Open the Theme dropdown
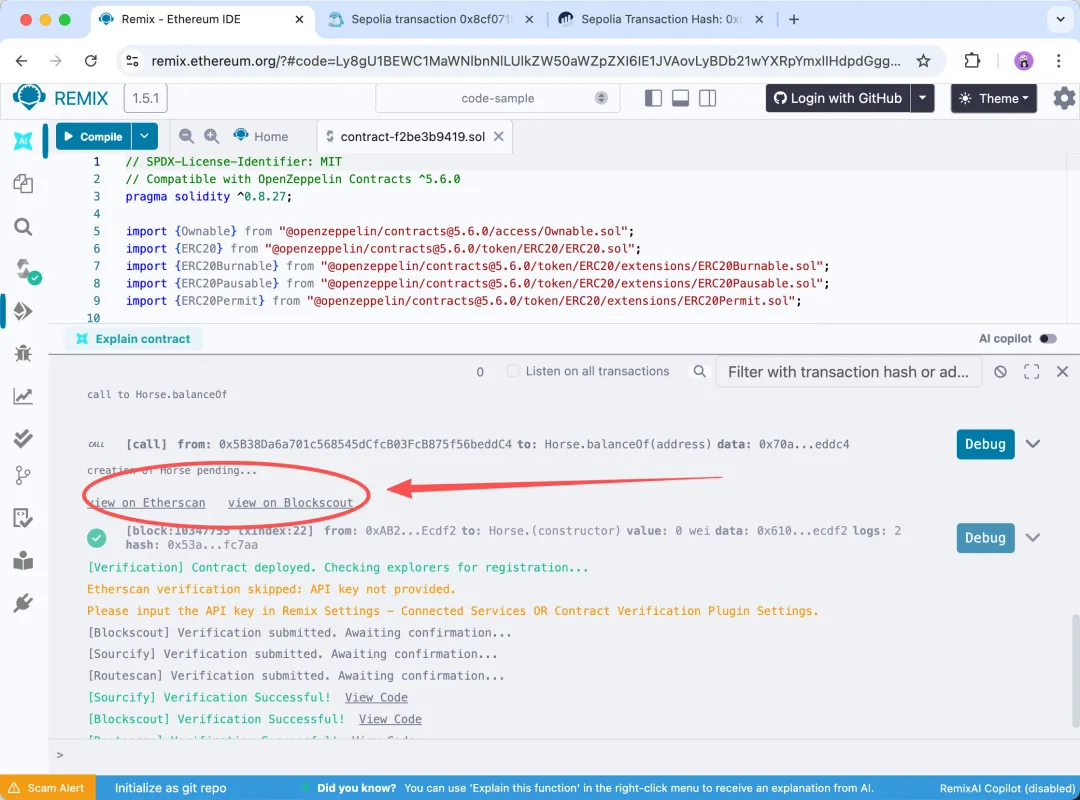This screenshot has height=800, width=1080. click(x=993, y=99)
